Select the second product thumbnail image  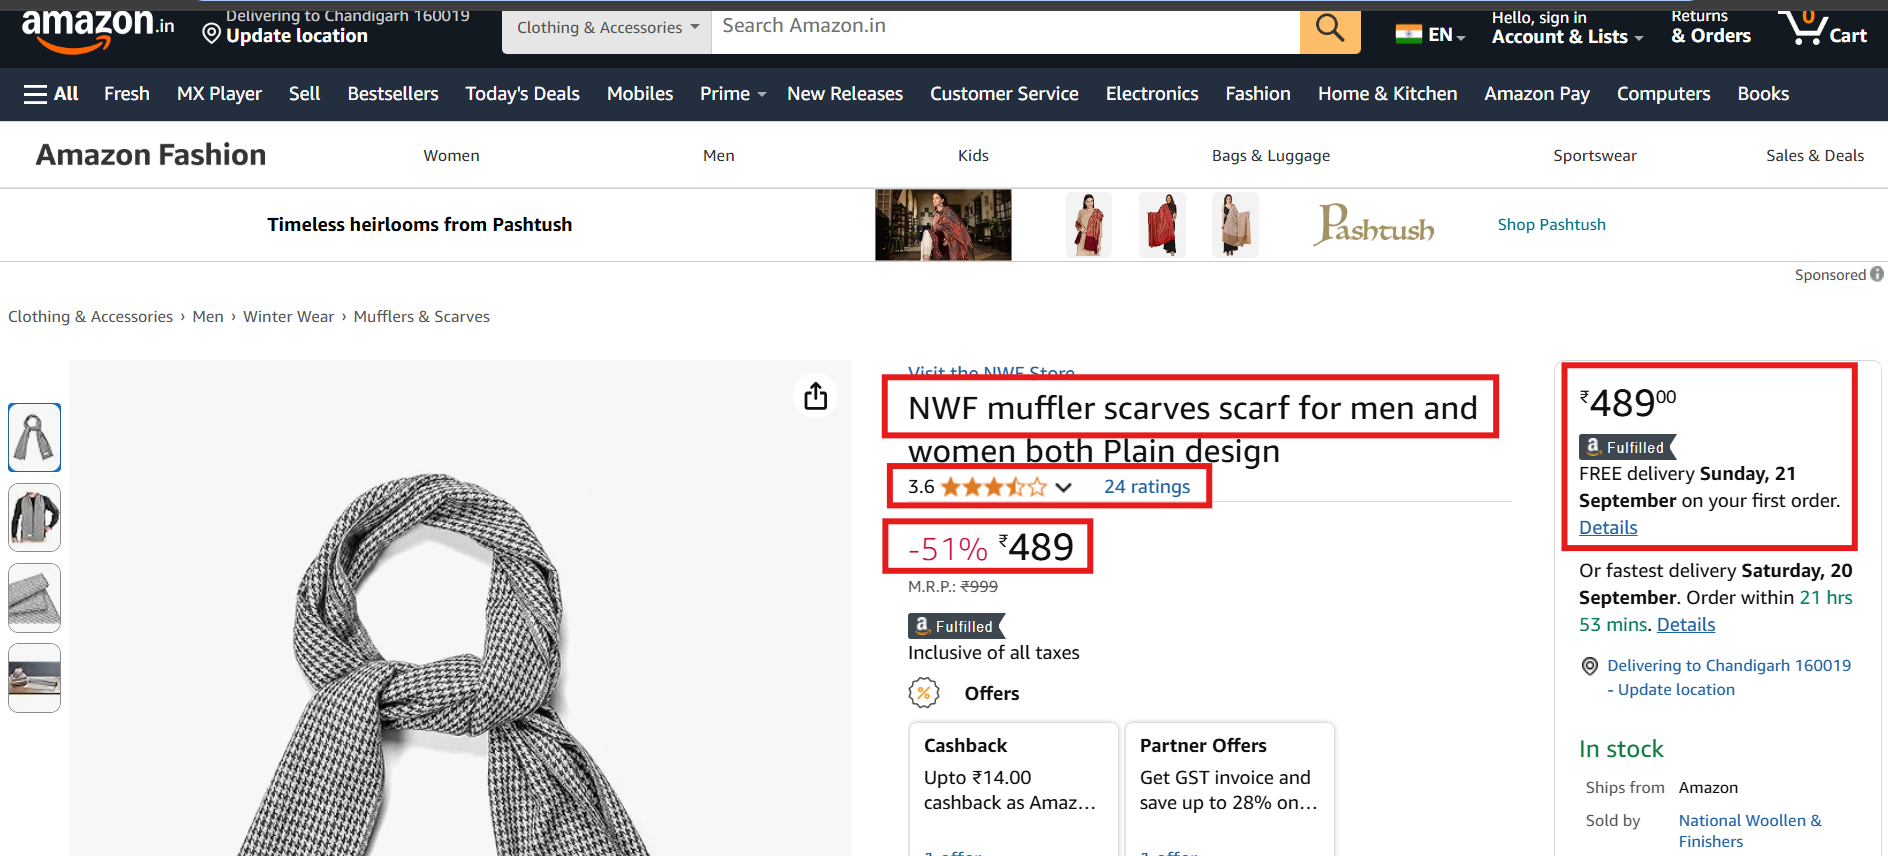[x=34, y=517]
